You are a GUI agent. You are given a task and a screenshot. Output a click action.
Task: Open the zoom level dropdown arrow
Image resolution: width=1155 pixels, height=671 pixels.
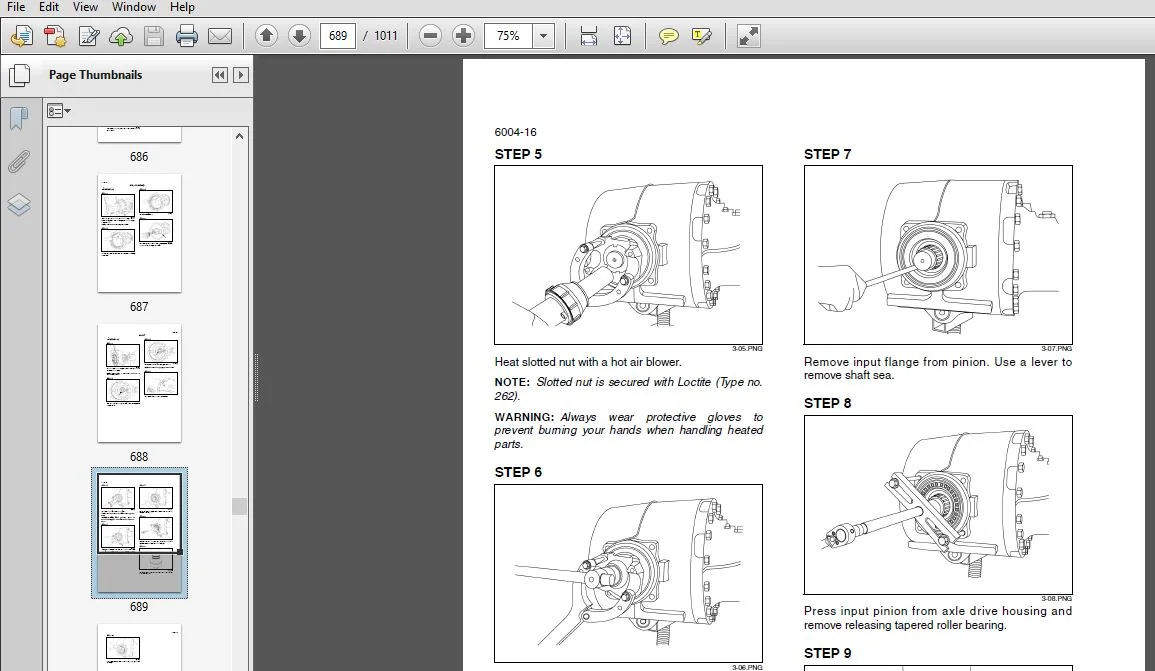click(544, 35)
